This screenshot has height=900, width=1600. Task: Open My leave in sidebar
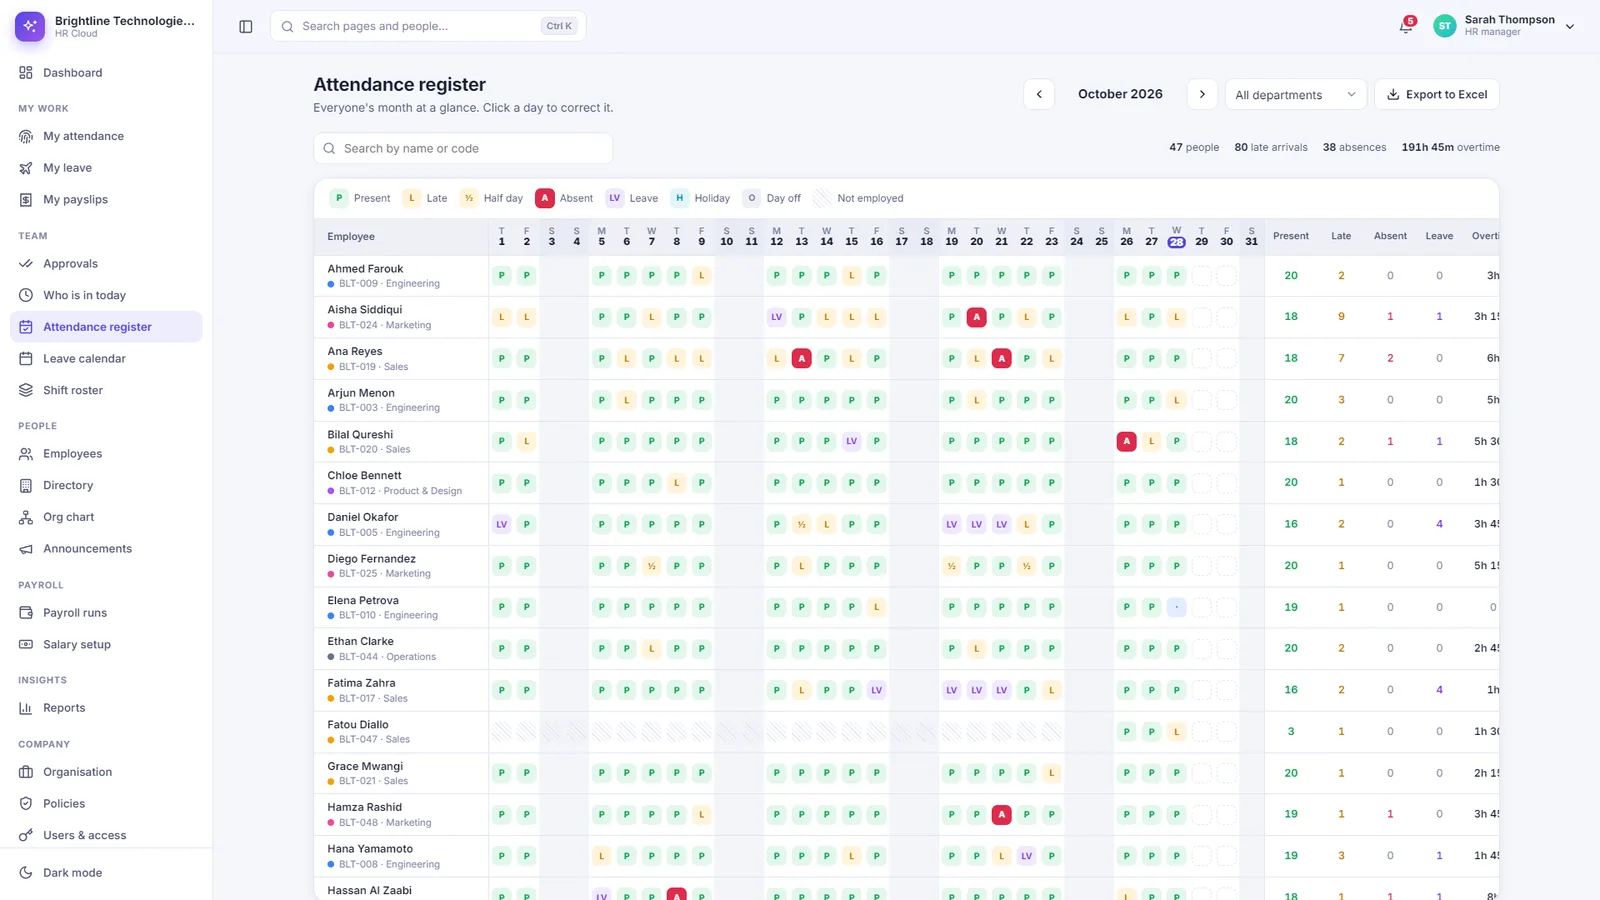pyautogui.click(x=106, y=168)
